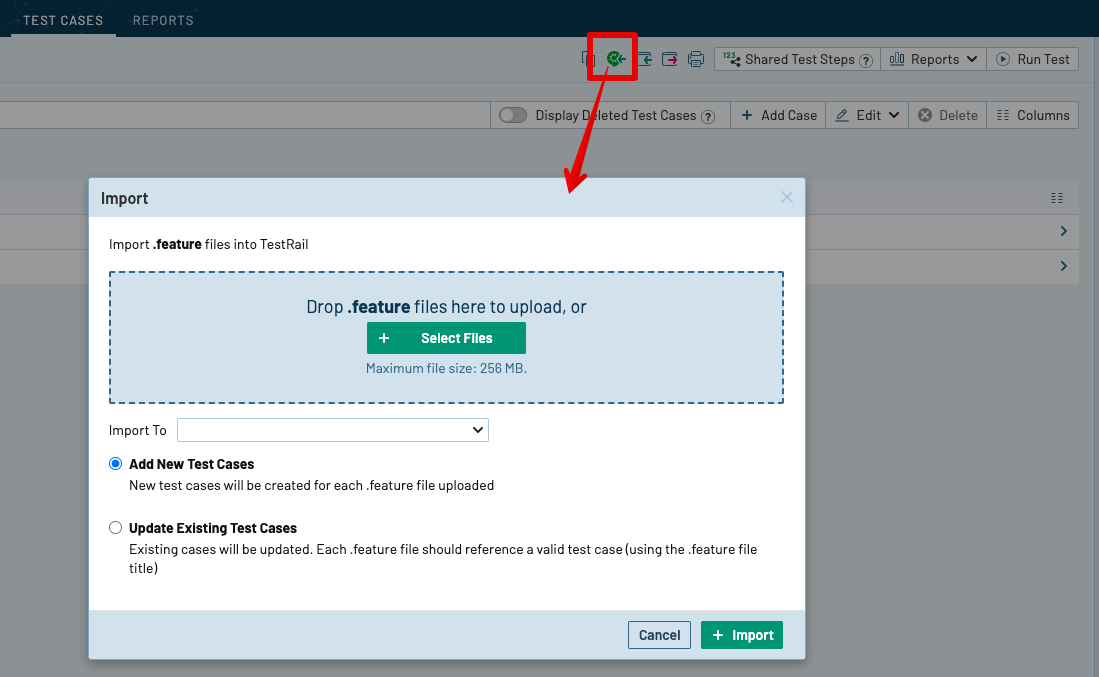Viewport: 1099px width, 677px height.
Task: Open the Reports dropdown
Action: pyautogui.click(x=934, y=60)
